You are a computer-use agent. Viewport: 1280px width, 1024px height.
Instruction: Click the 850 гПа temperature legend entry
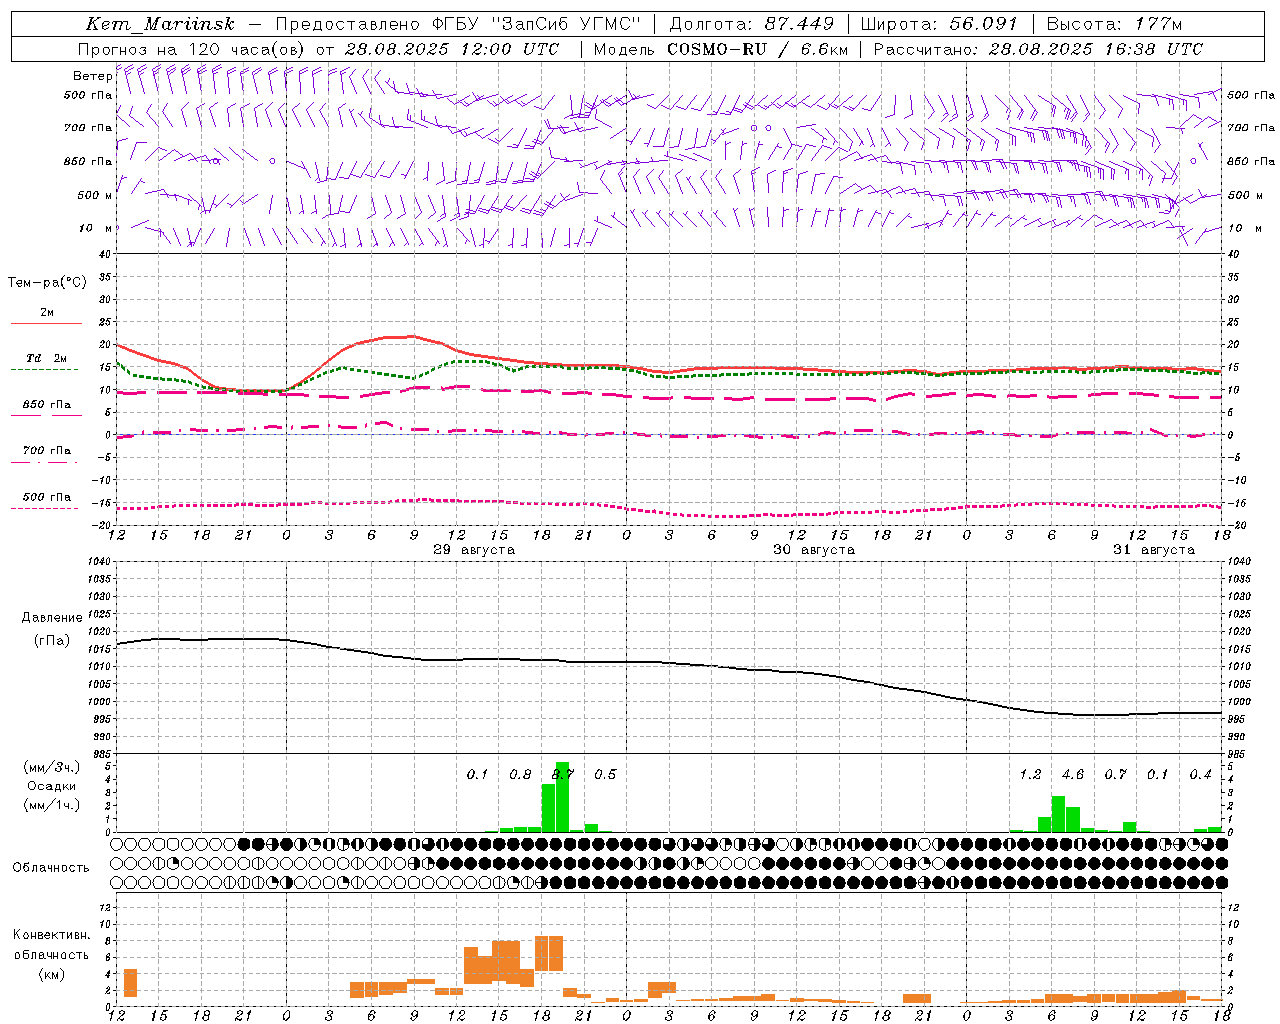(x=47, y=405)
